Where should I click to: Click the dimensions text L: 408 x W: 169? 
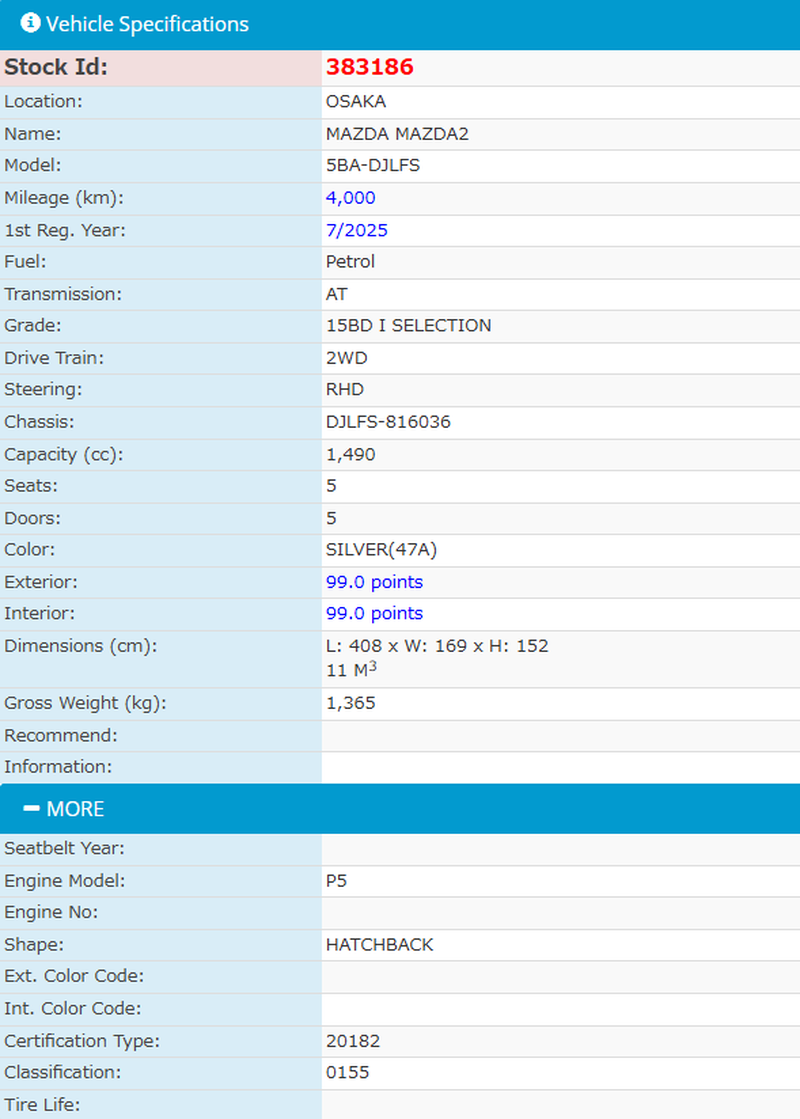coord(397,646)
